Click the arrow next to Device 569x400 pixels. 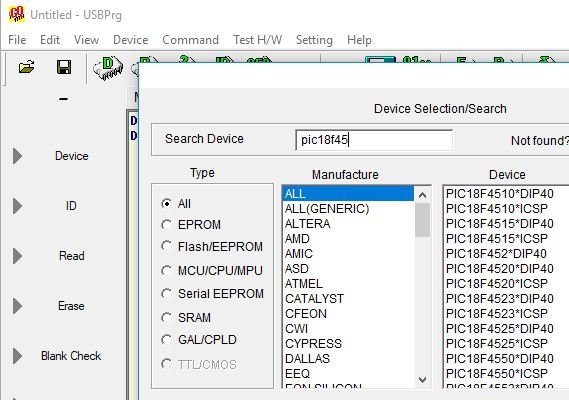coord(17,156)
